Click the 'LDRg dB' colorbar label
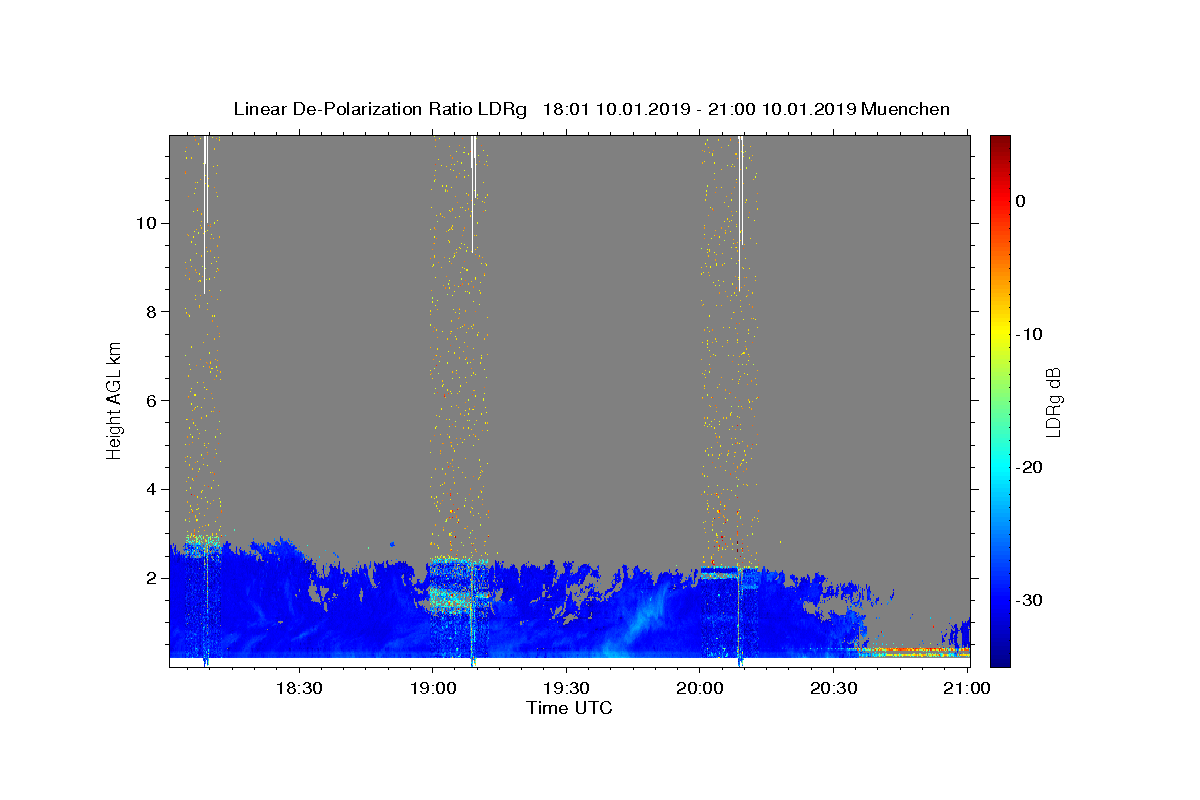The width and height of the screenshot is (1200, 800). point(1052,402)
